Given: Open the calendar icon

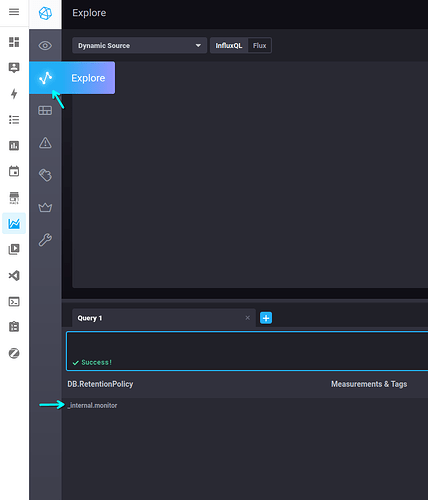Looking at the screenshot, I should click(x=14, y=171).
